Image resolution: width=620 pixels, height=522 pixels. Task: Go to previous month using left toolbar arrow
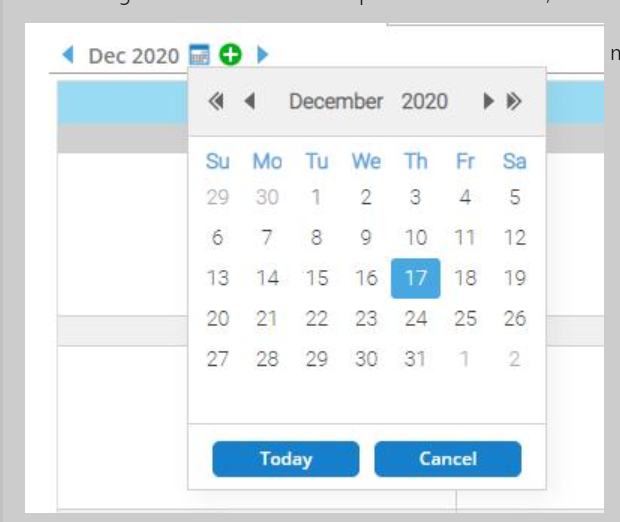point(68,55)
